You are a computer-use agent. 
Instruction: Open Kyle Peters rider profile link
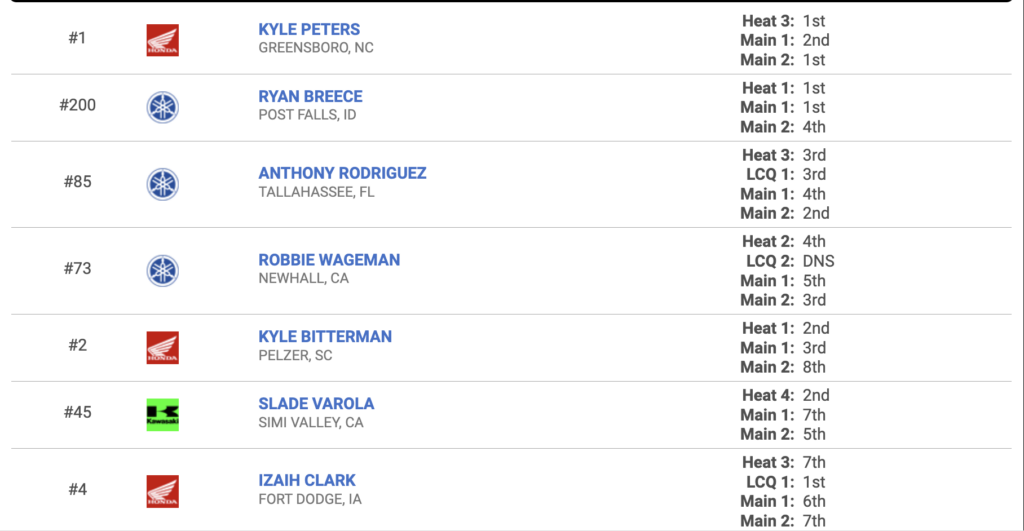tap(309, 29)
